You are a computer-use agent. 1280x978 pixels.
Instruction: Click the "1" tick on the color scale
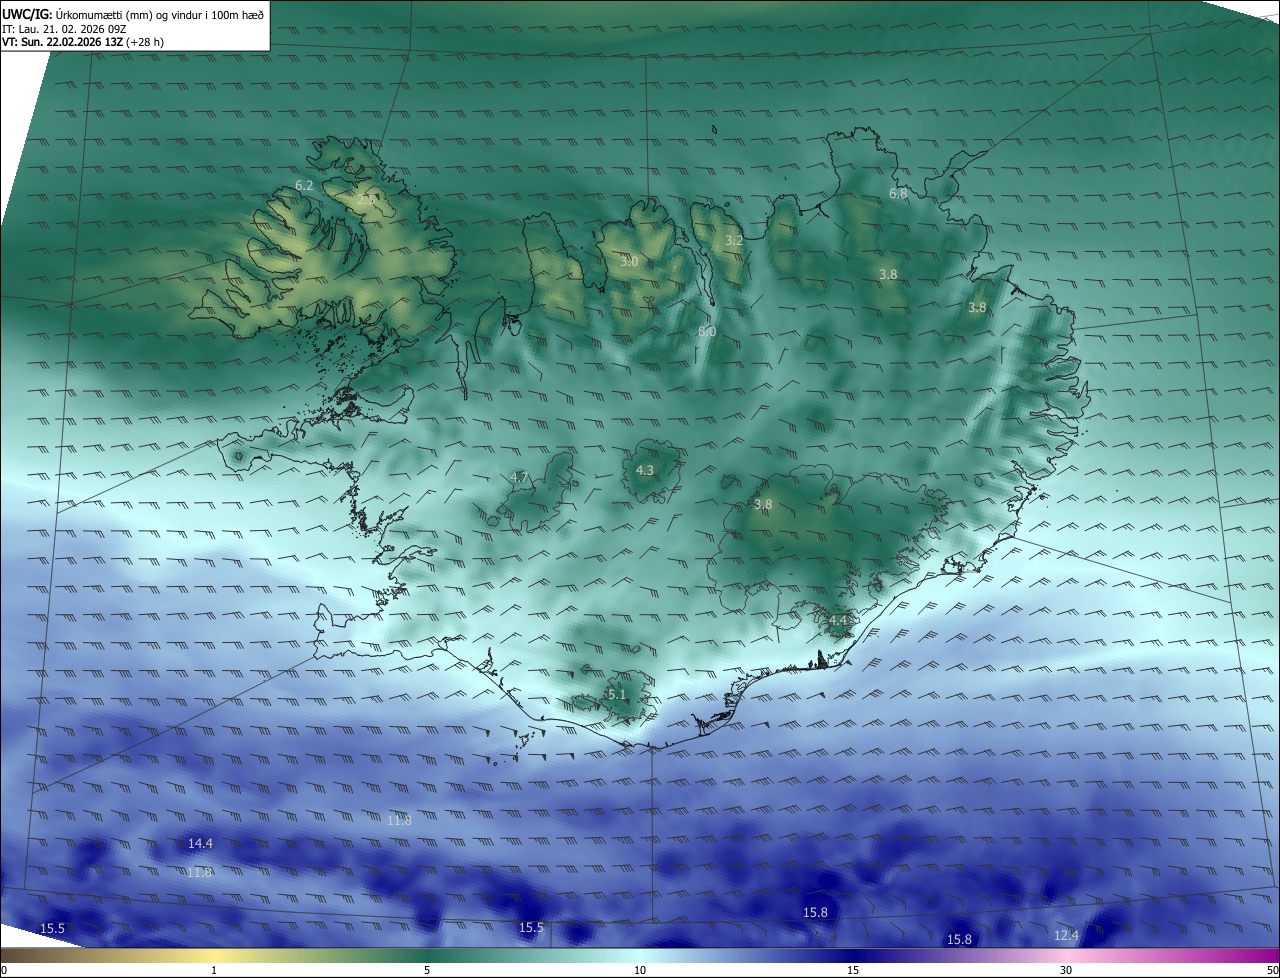point(214,971)
